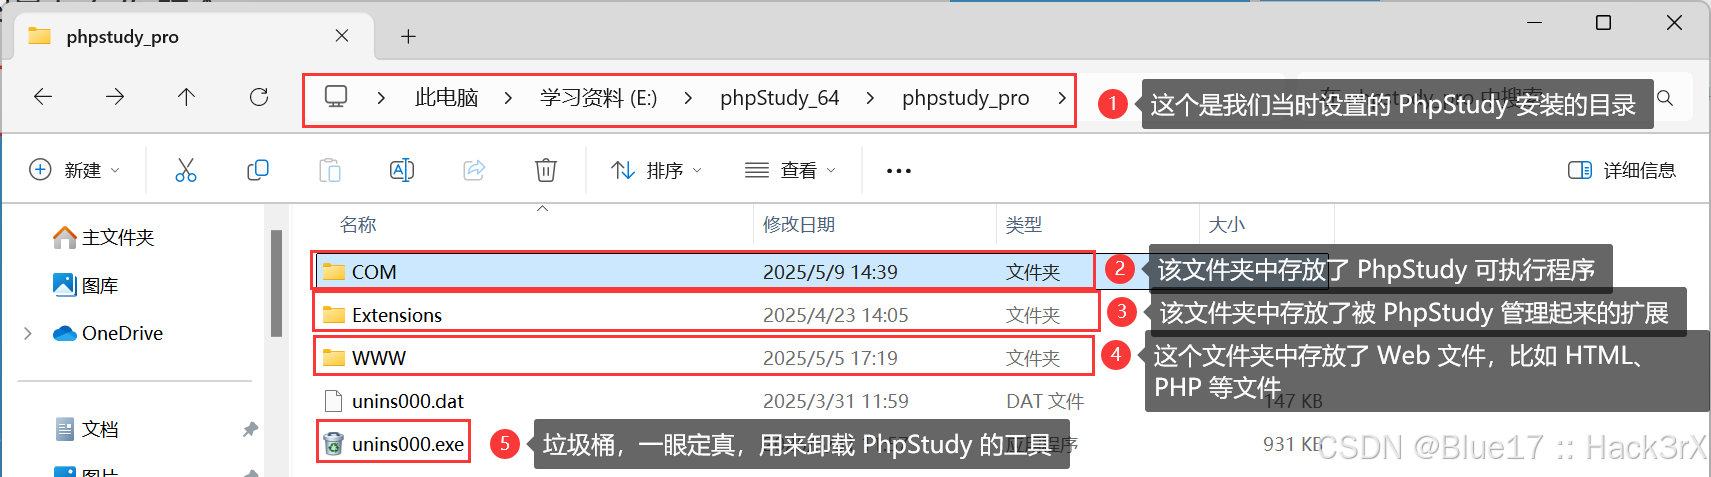Click the Rename icon in toolbar
This screenshot has height=477, width=1711.
(x=402, y=170)
